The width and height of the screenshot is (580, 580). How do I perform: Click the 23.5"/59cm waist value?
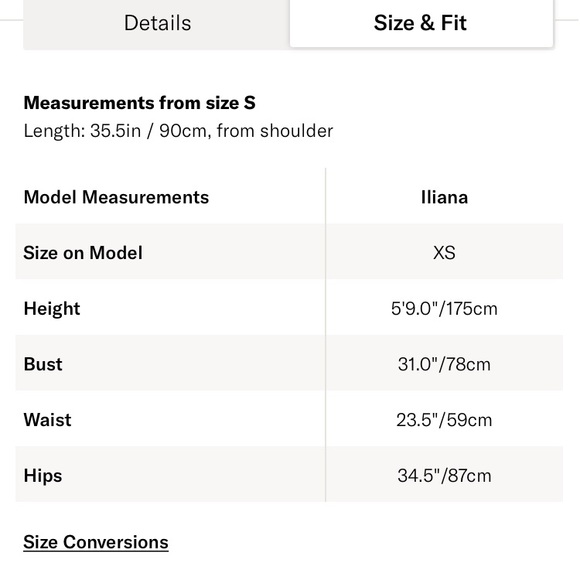(444, 420)
